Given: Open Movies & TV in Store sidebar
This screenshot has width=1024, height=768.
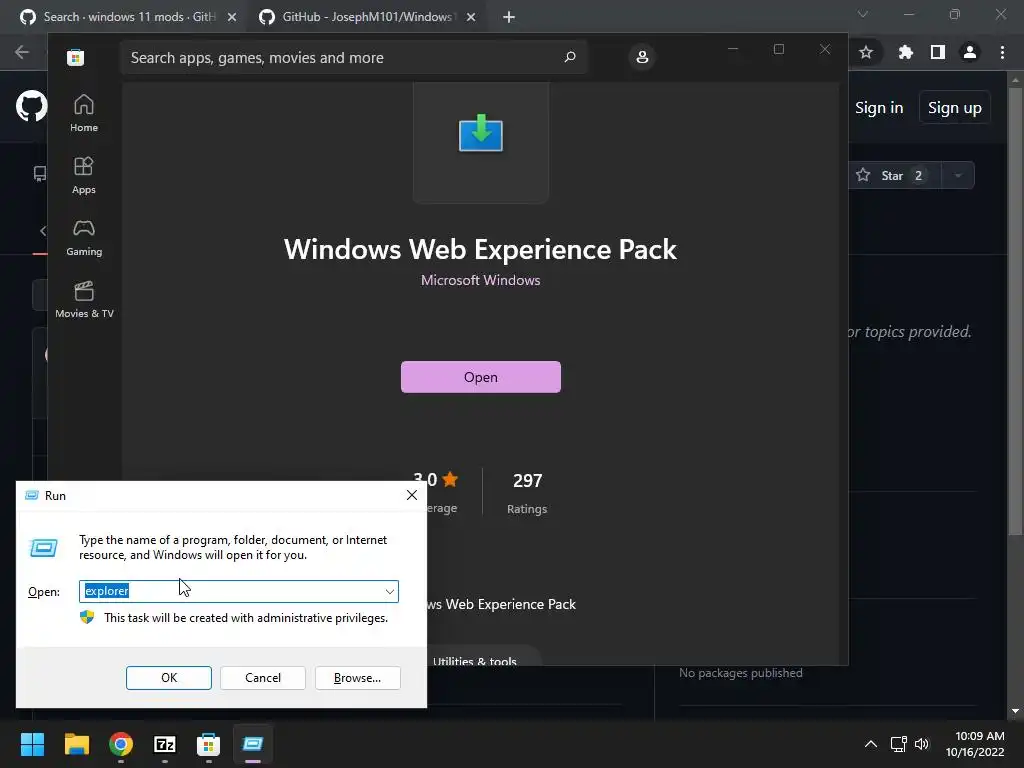Looking at the screenshot, I should pos(84,299).
